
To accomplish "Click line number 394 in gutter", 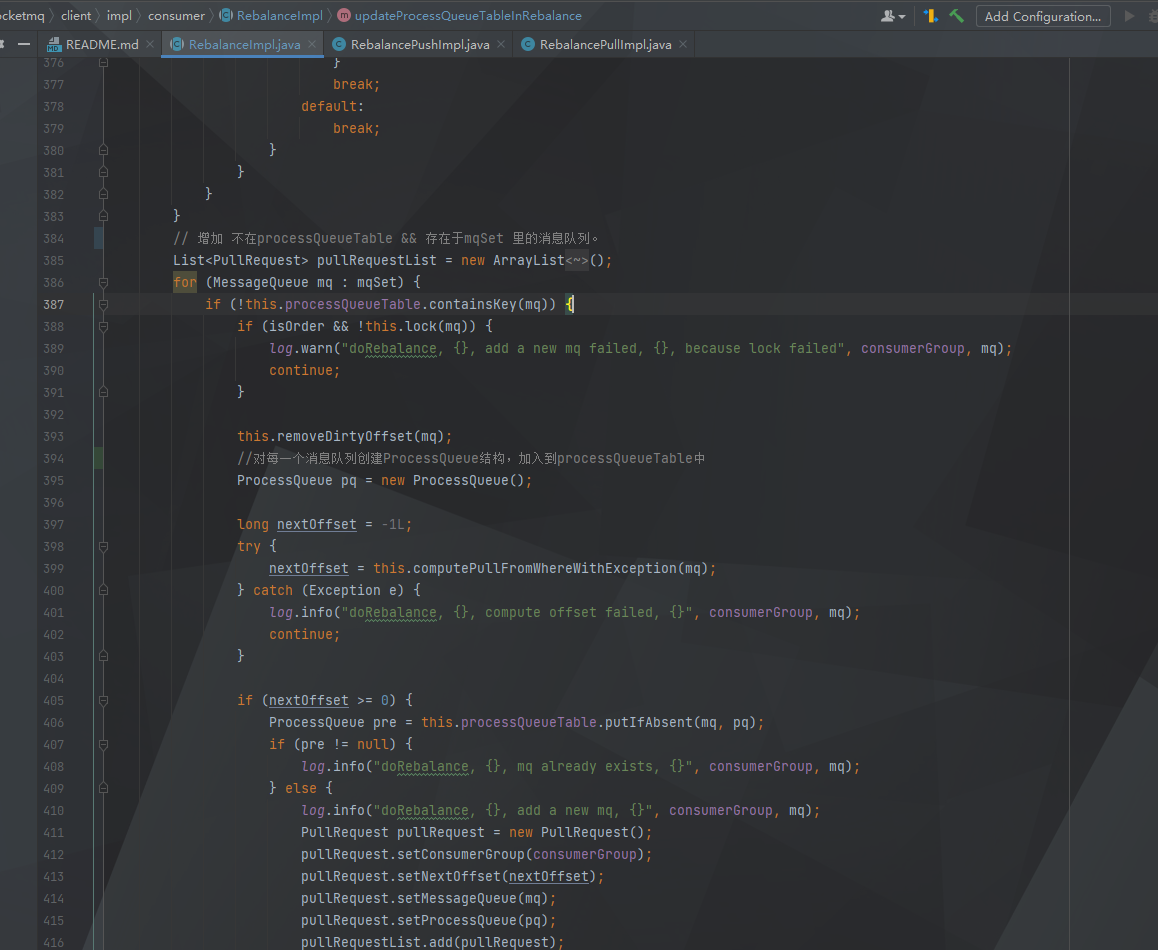I will coord(53,458).
